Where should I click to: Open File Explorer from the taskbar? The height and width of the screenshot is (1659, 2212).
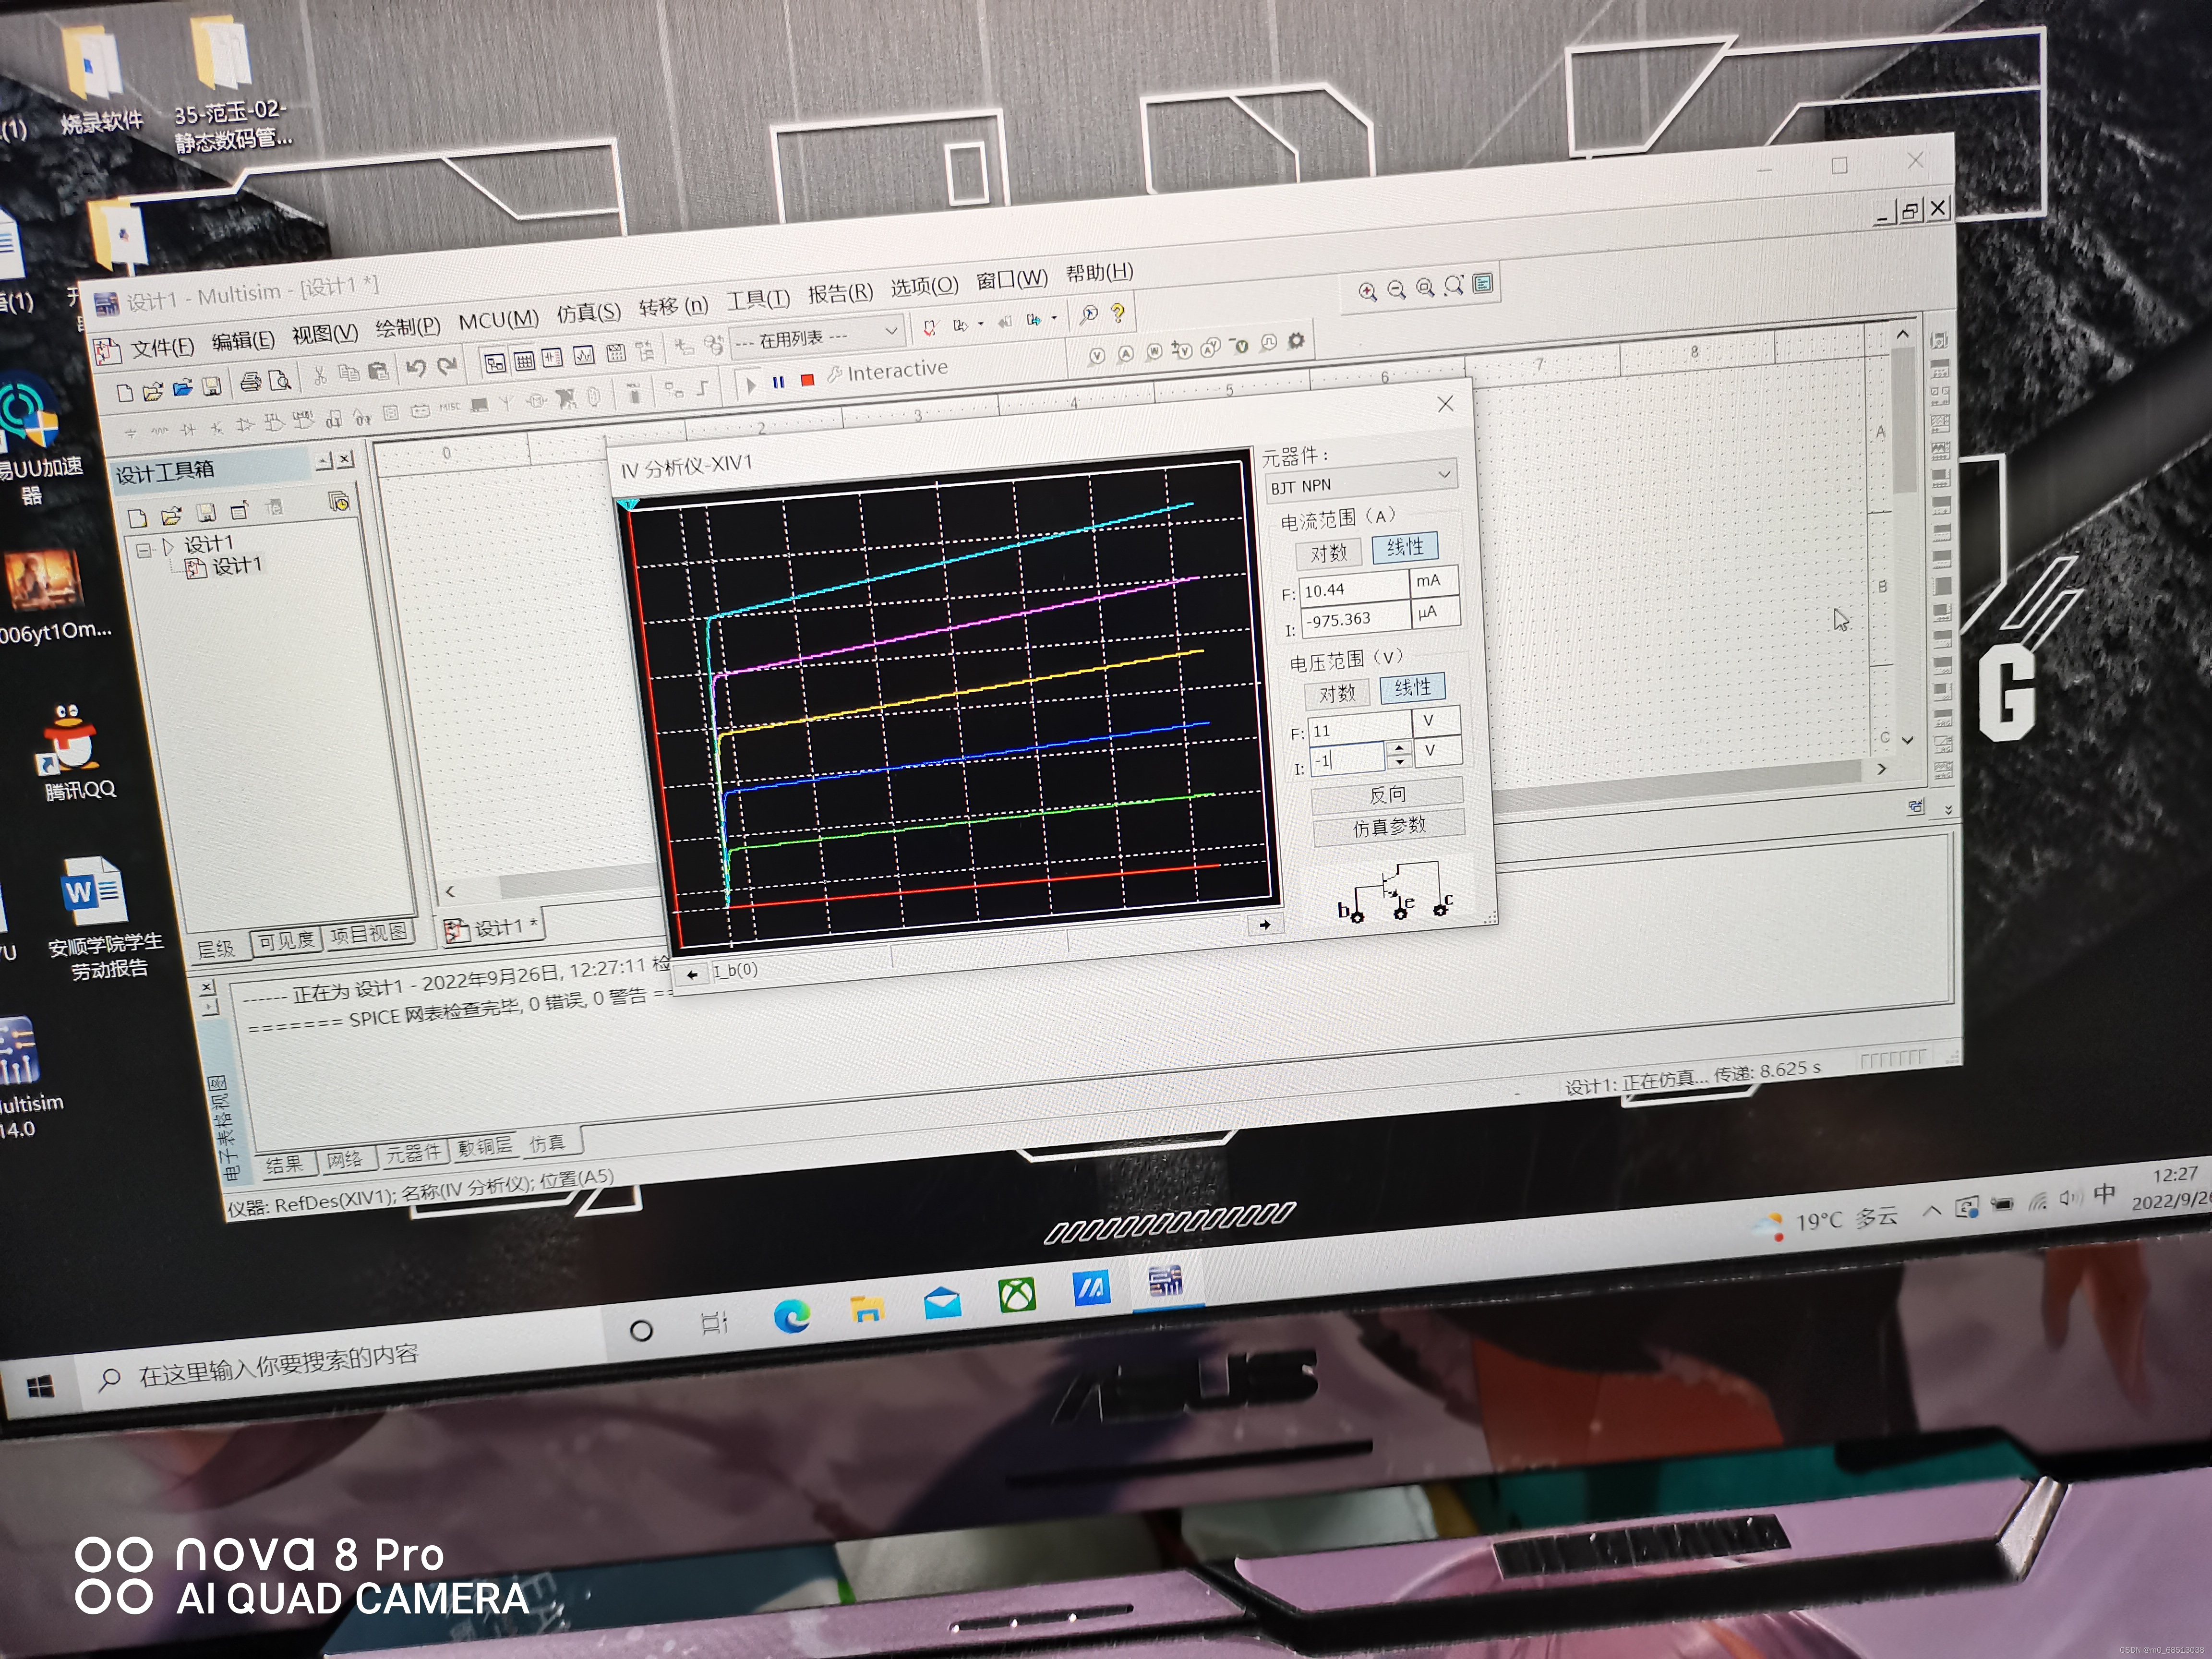coord(867,1309)
